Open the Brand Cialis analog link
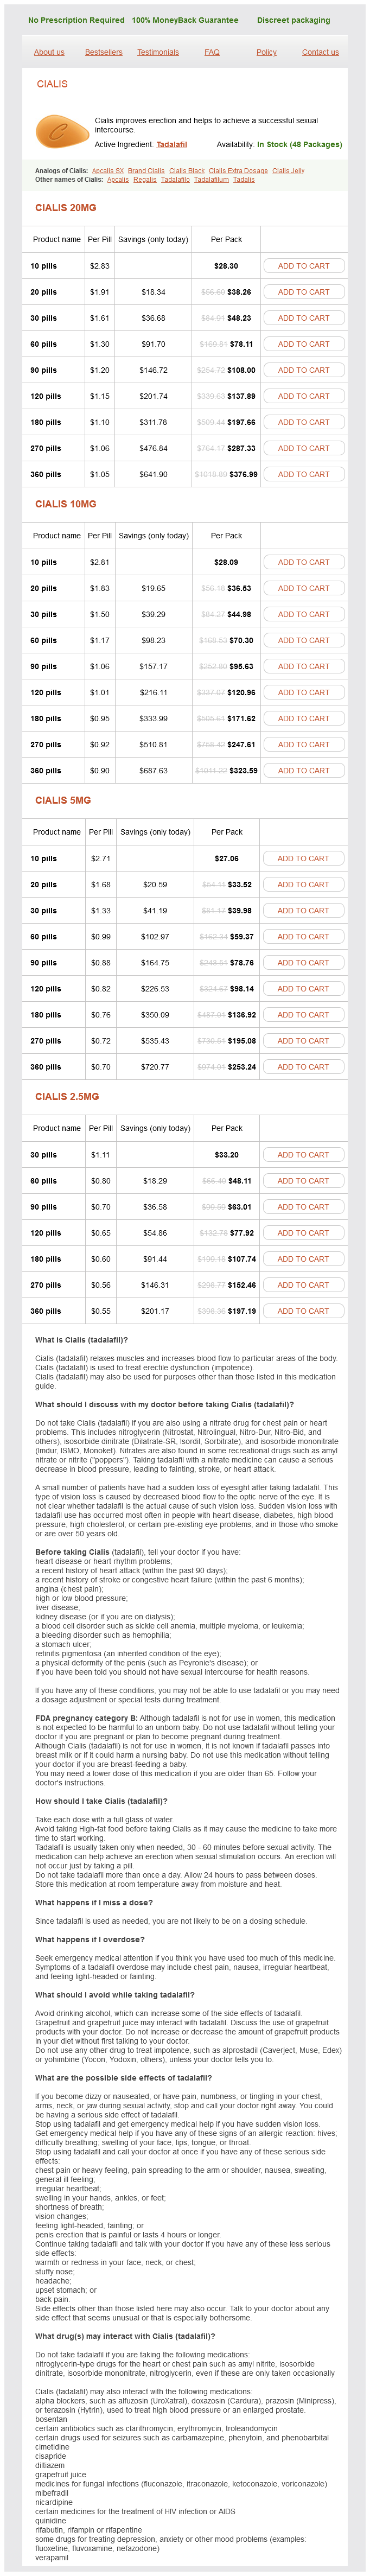This screenshot has height=2576, width=370. 146,171
